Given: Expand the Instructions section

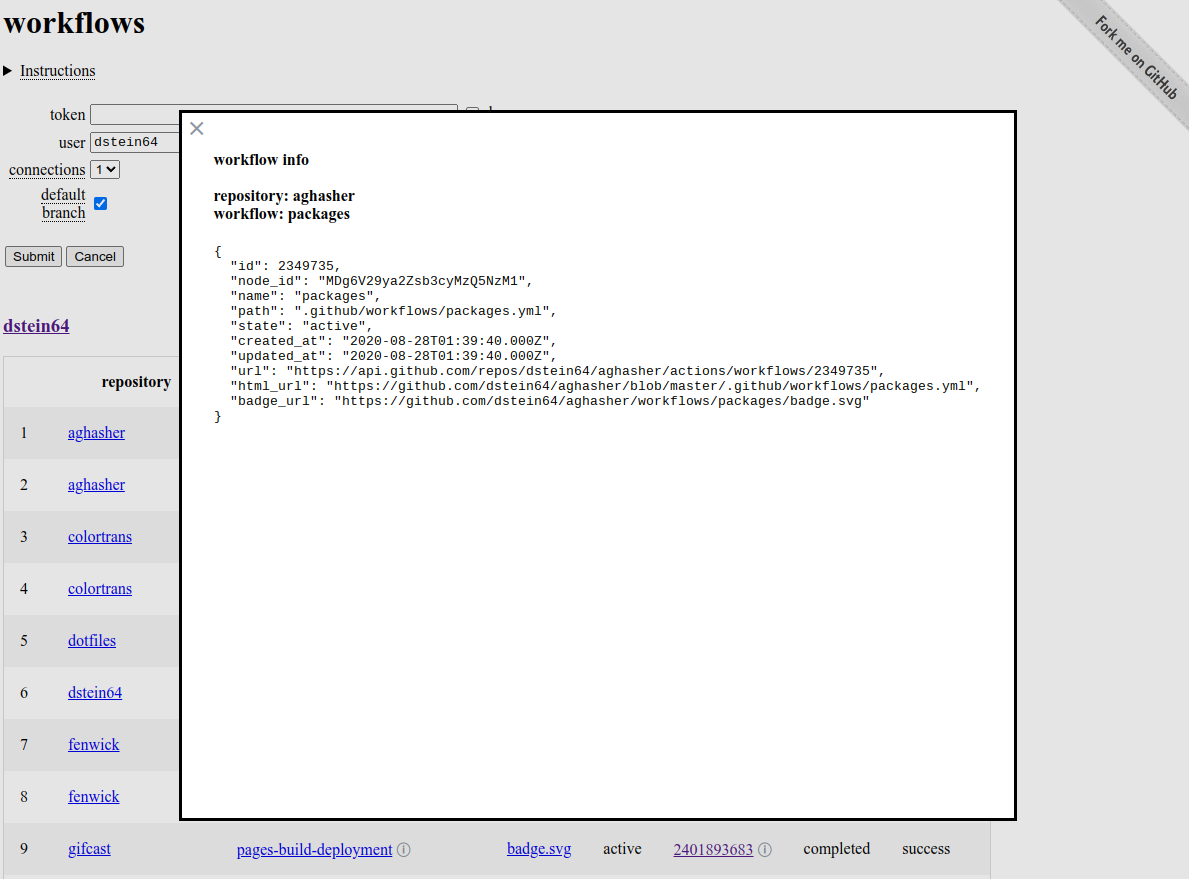Looking at the screenshot, I should [x=57, y=70].
